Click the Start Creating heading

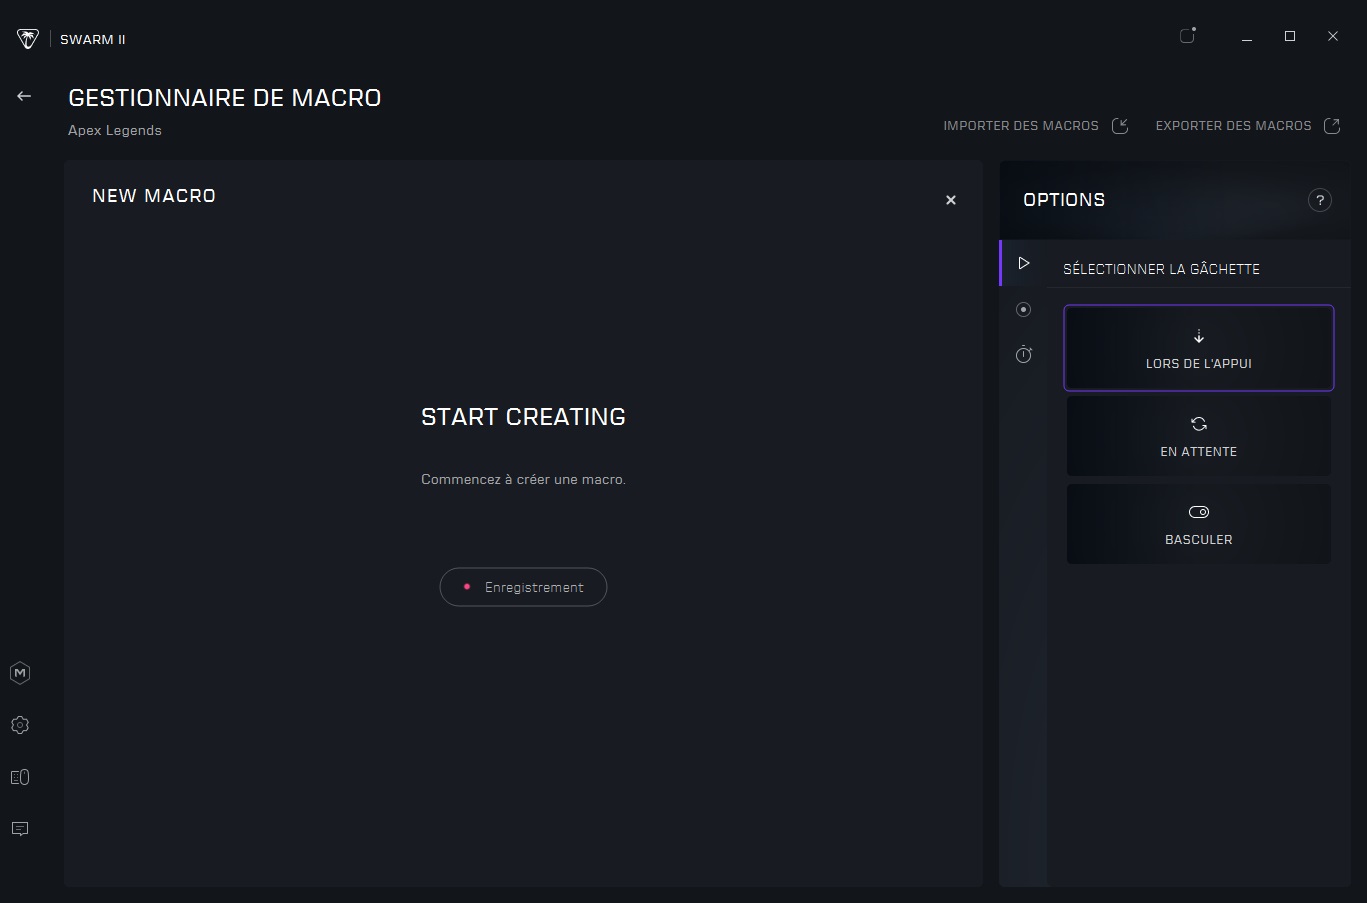[523, 417]
